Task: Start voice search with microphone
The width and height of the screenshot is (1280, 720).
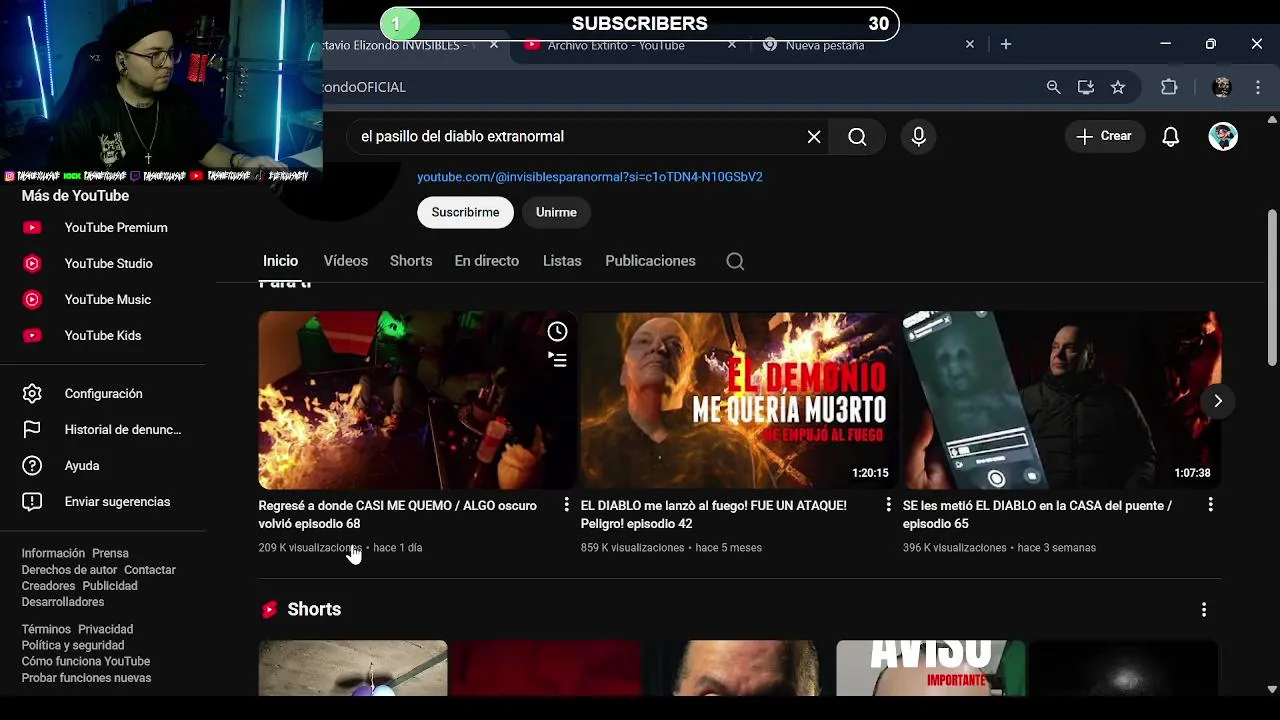Action: [919, 137]
